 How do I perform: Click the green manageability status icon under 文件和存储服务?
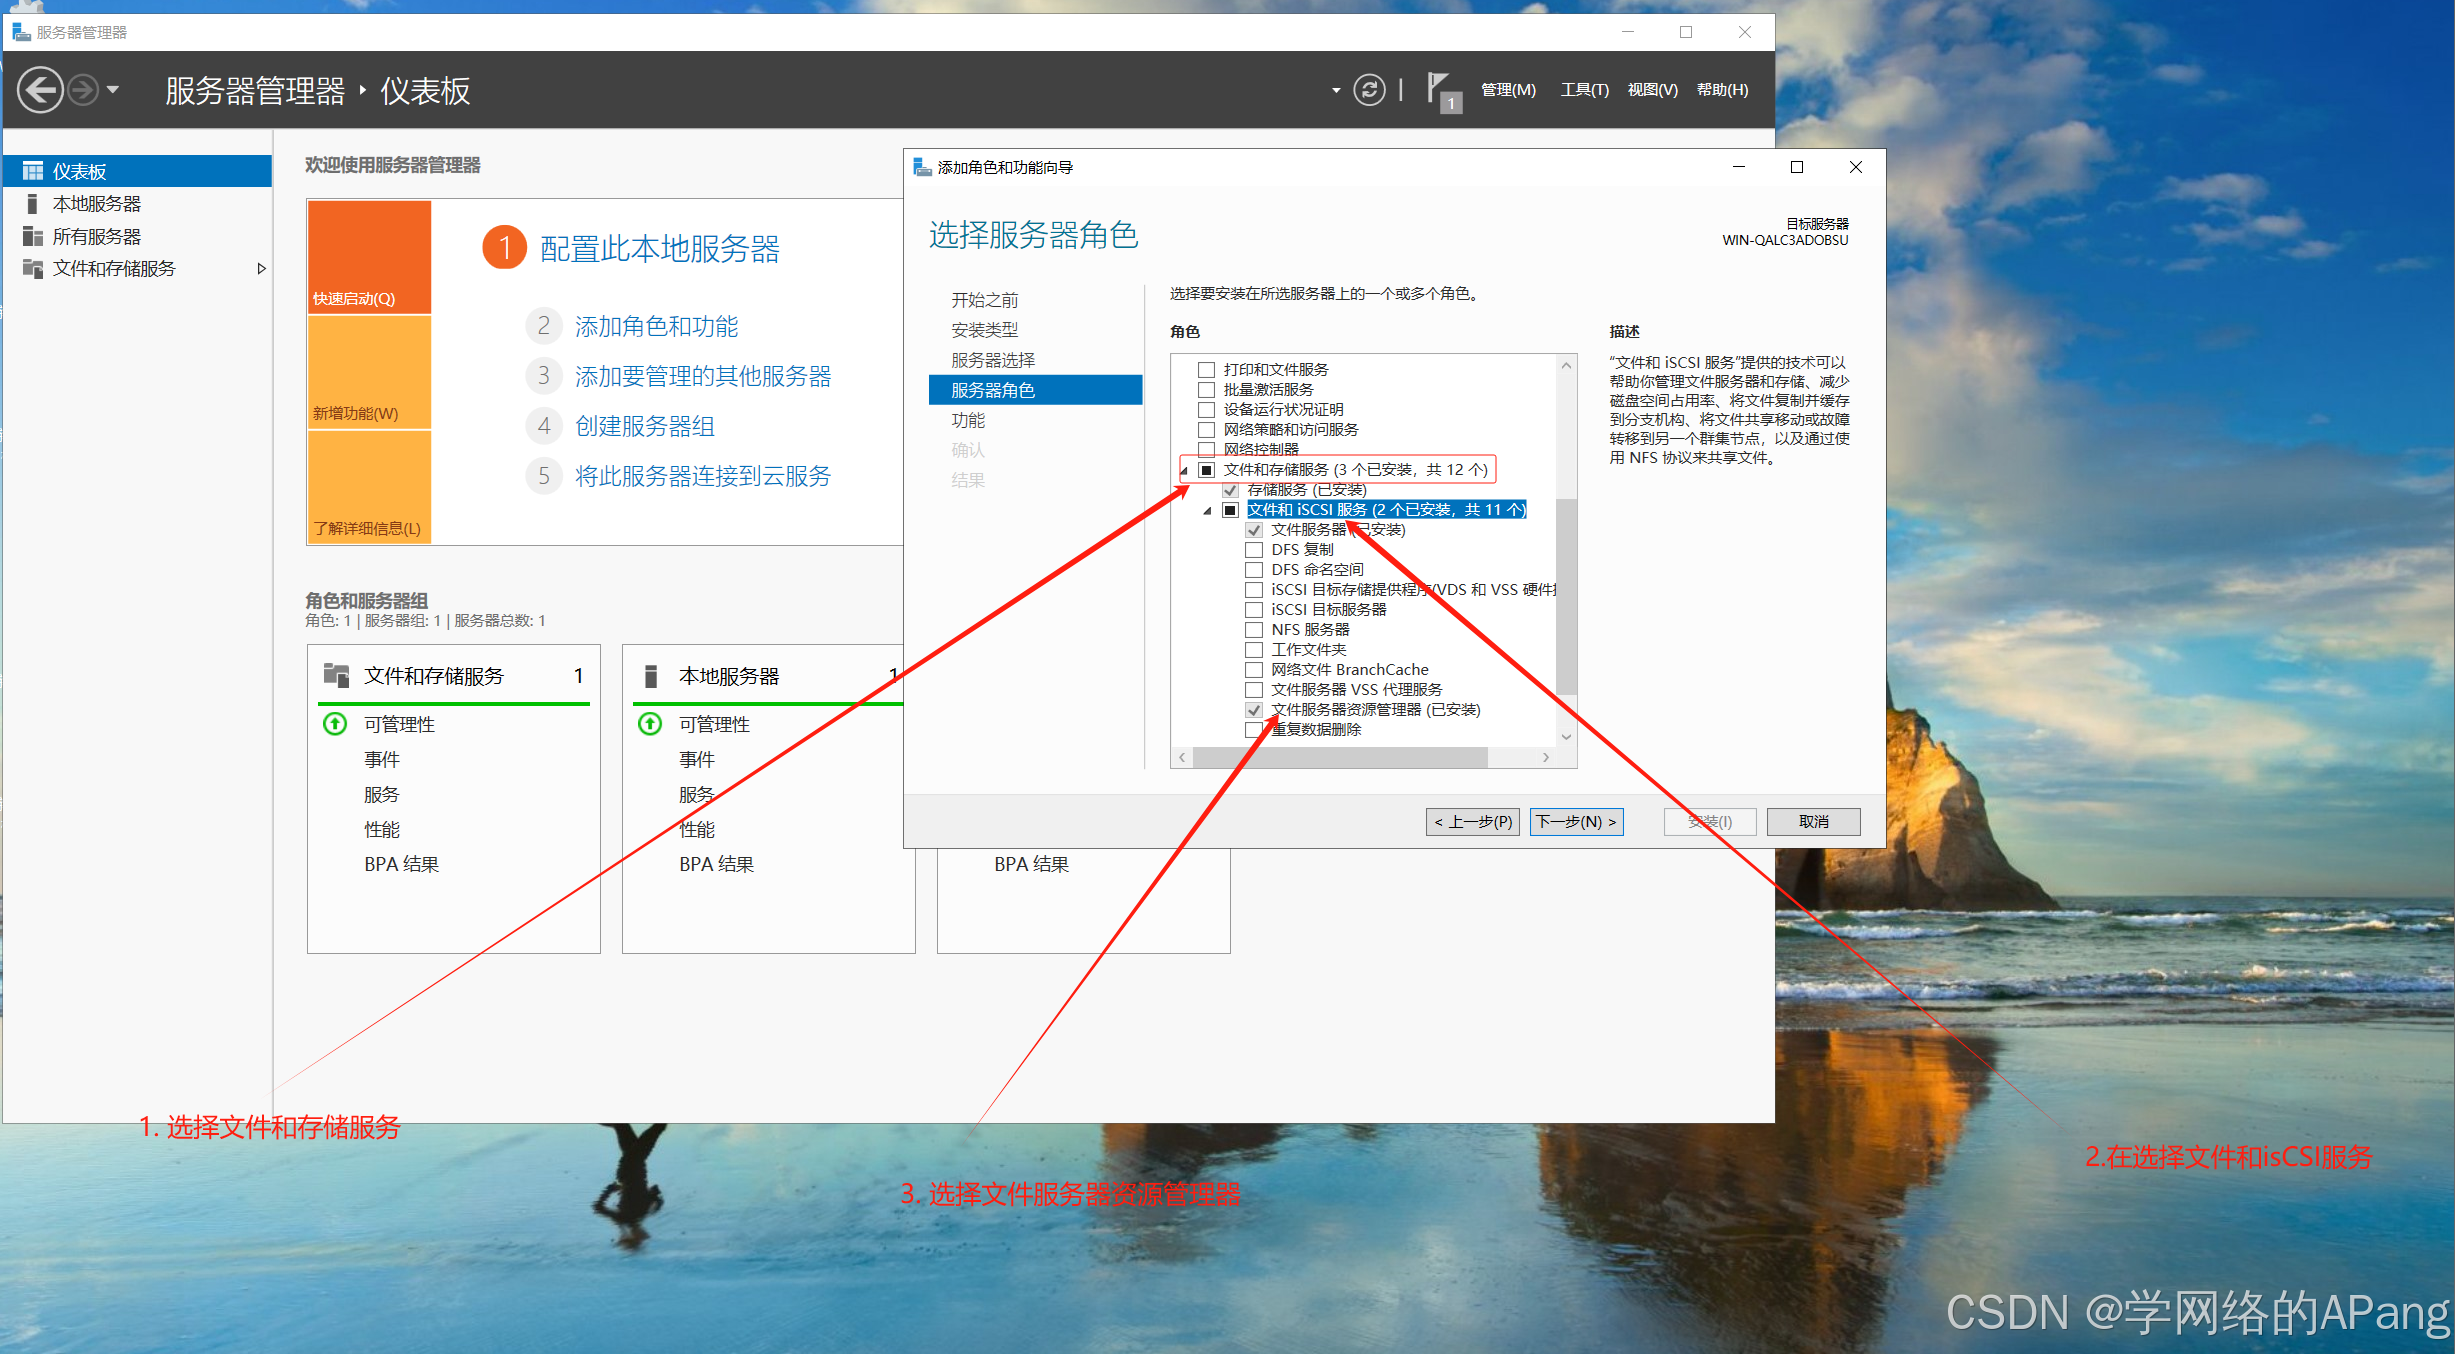pyautogui.click(x=335, y=723)
